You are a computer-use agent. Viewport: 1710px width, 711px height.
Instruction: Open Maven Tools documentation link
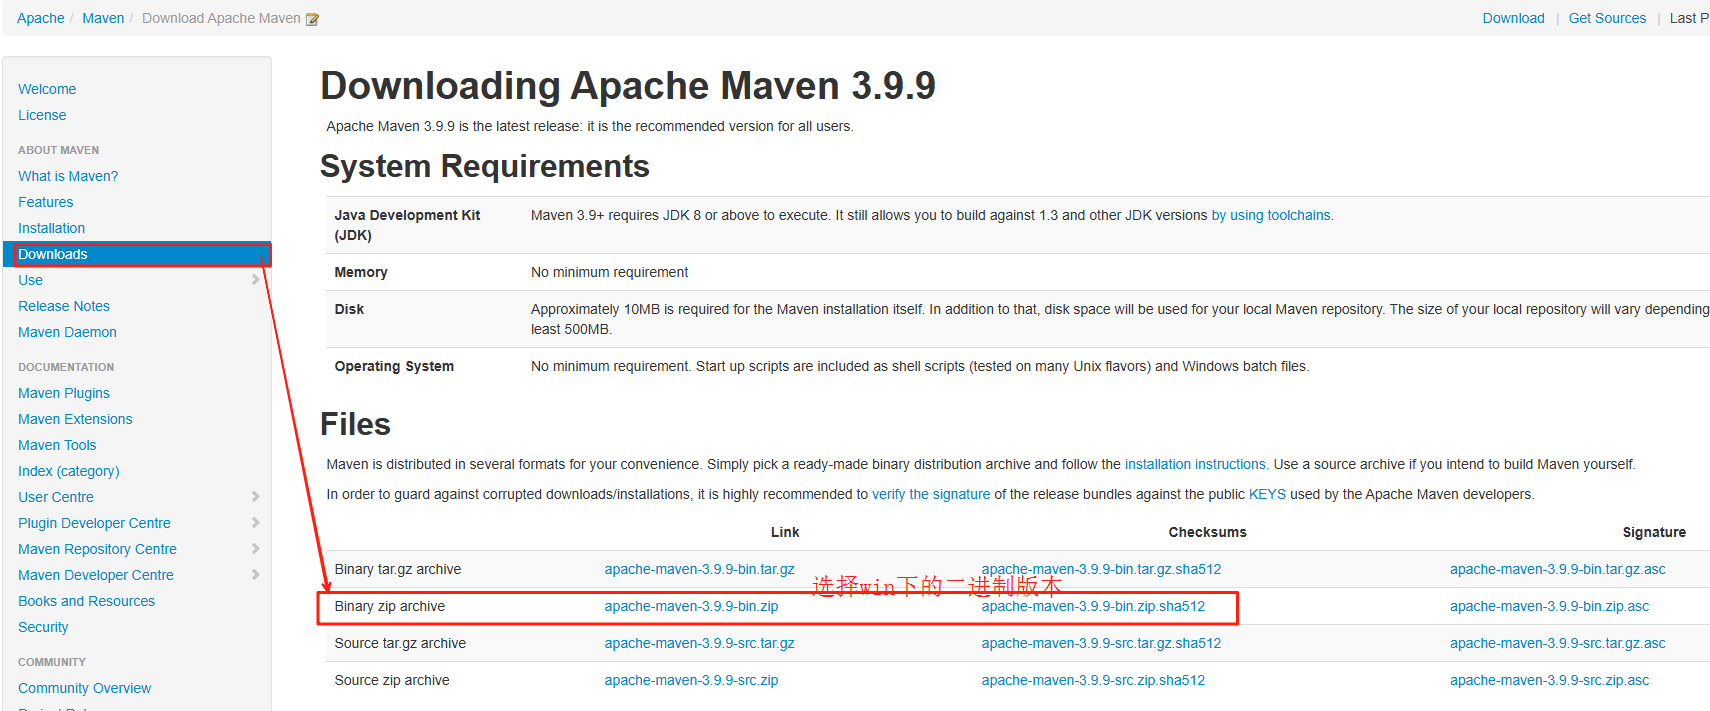pos(57,445)
